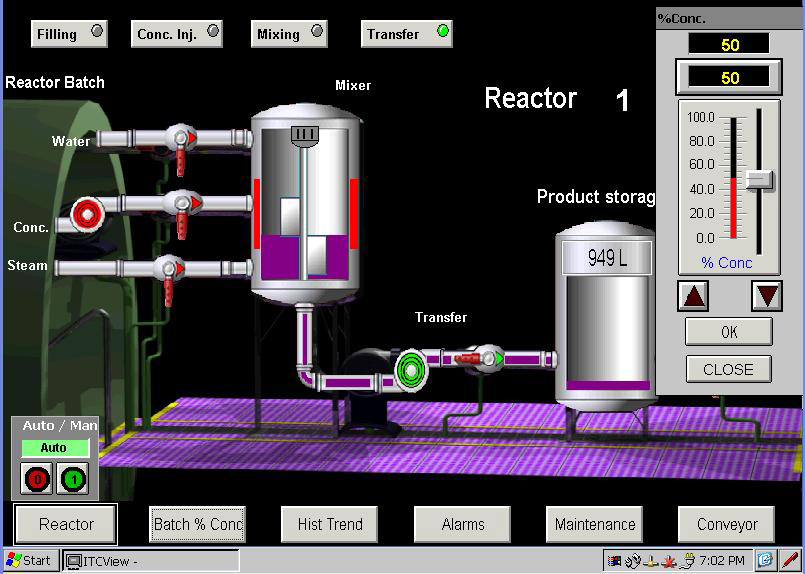Open the pen icon in system tray
The width and height of the screenshot is (805, 574).
(x=789, y=560)
